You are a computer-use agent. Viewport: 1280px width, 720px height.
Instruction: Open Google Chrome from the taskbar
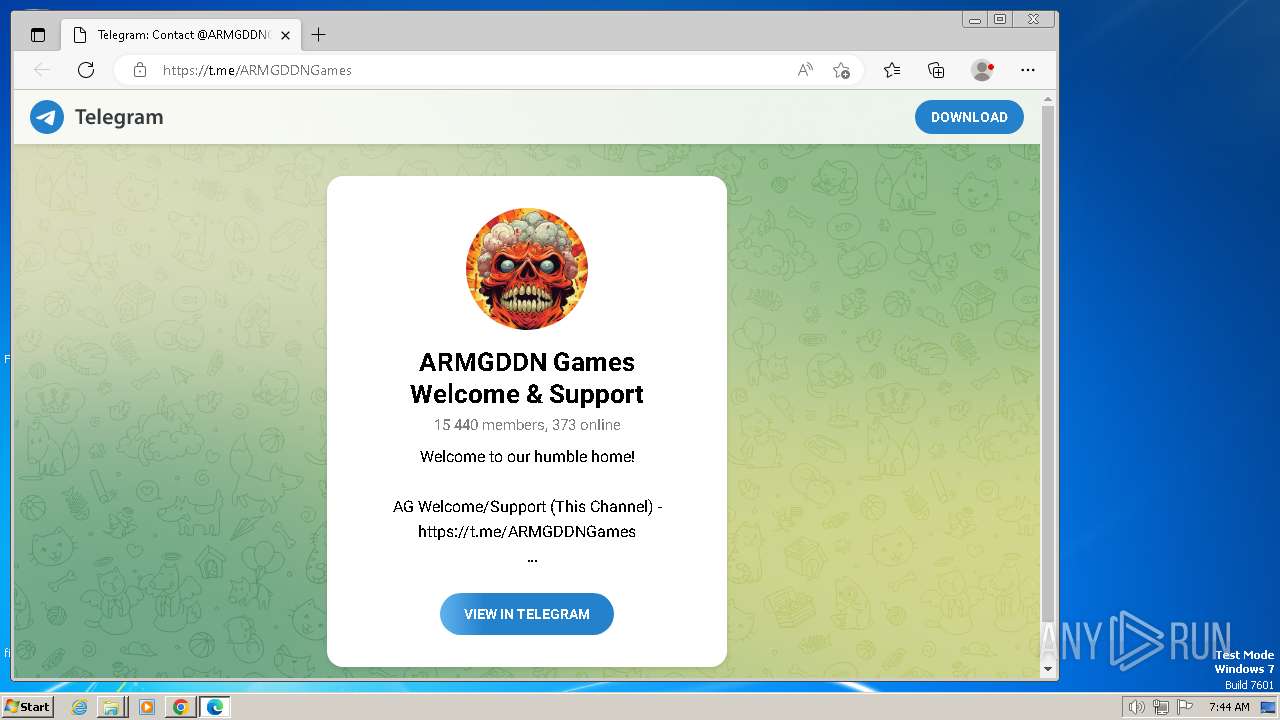tap(180, 707)
